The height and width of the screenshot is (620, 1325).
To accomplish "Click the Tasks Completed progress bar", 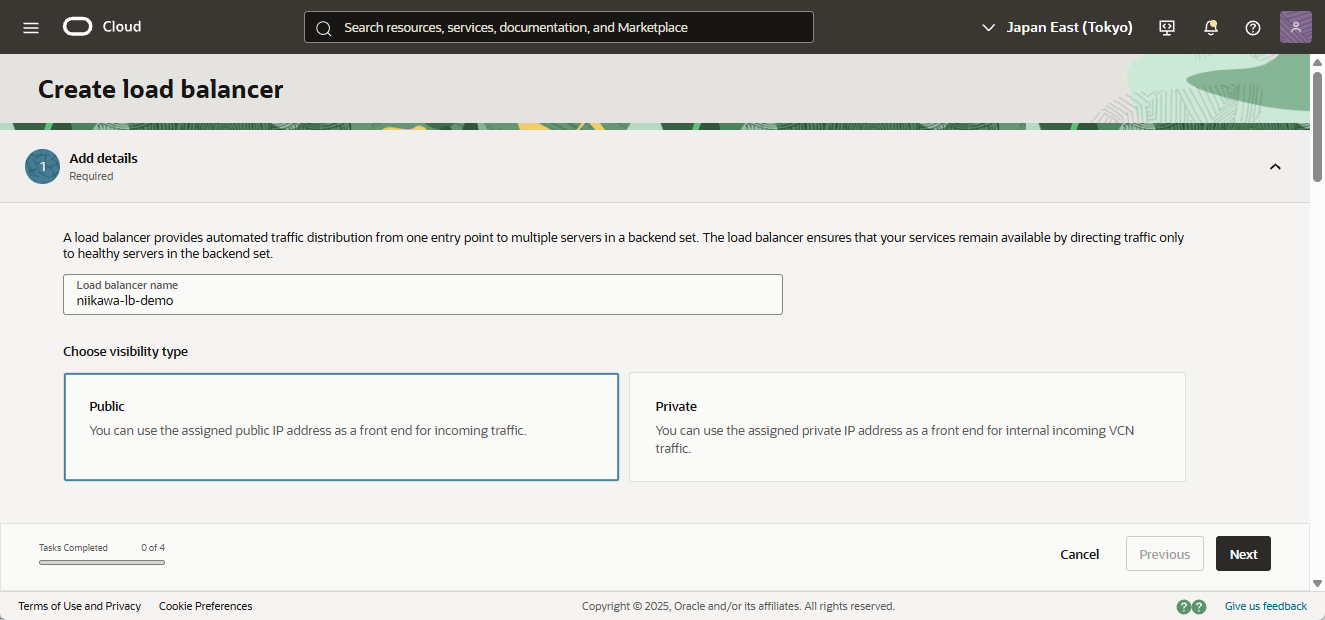I will coord(102,562).
